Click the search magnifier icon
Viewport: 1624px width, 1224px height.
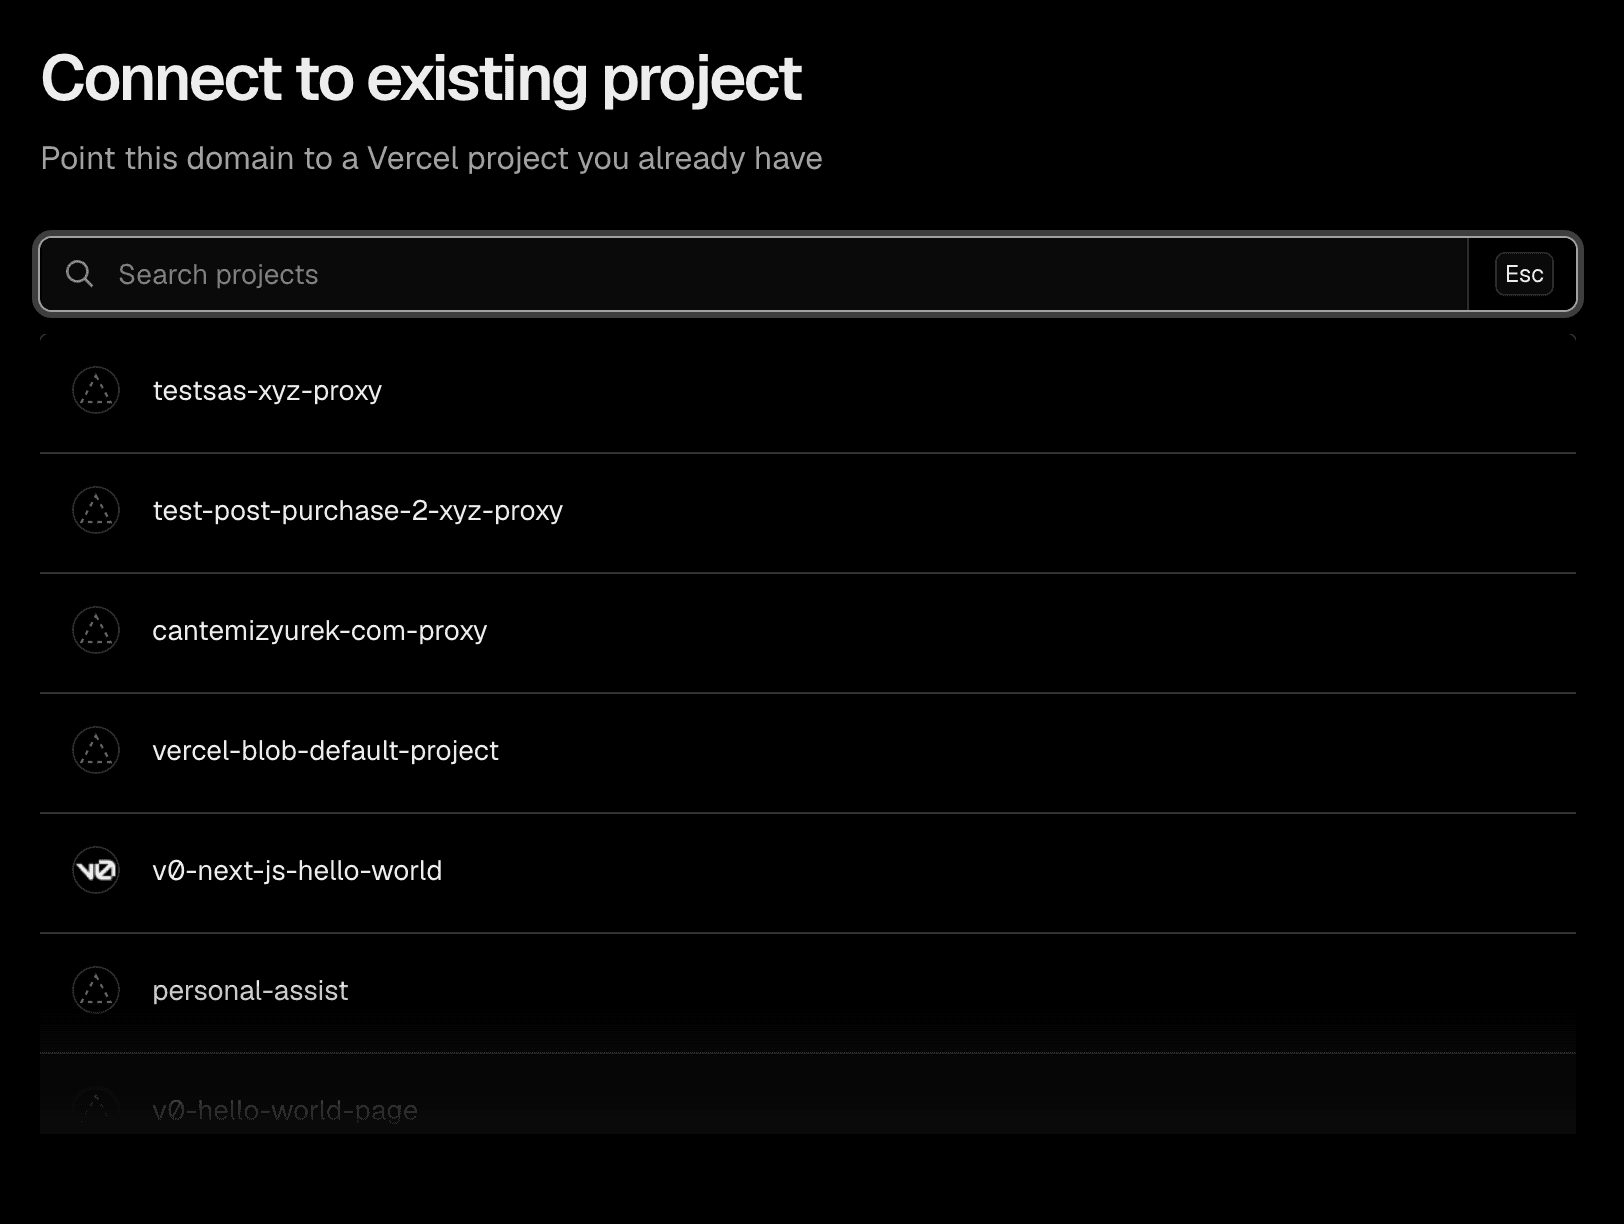click(80, 274)
